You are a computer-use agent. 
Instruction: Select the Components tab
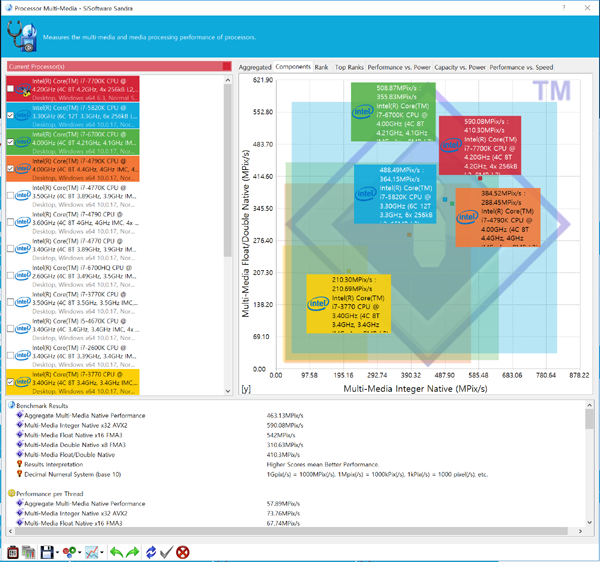coord(293,67)
